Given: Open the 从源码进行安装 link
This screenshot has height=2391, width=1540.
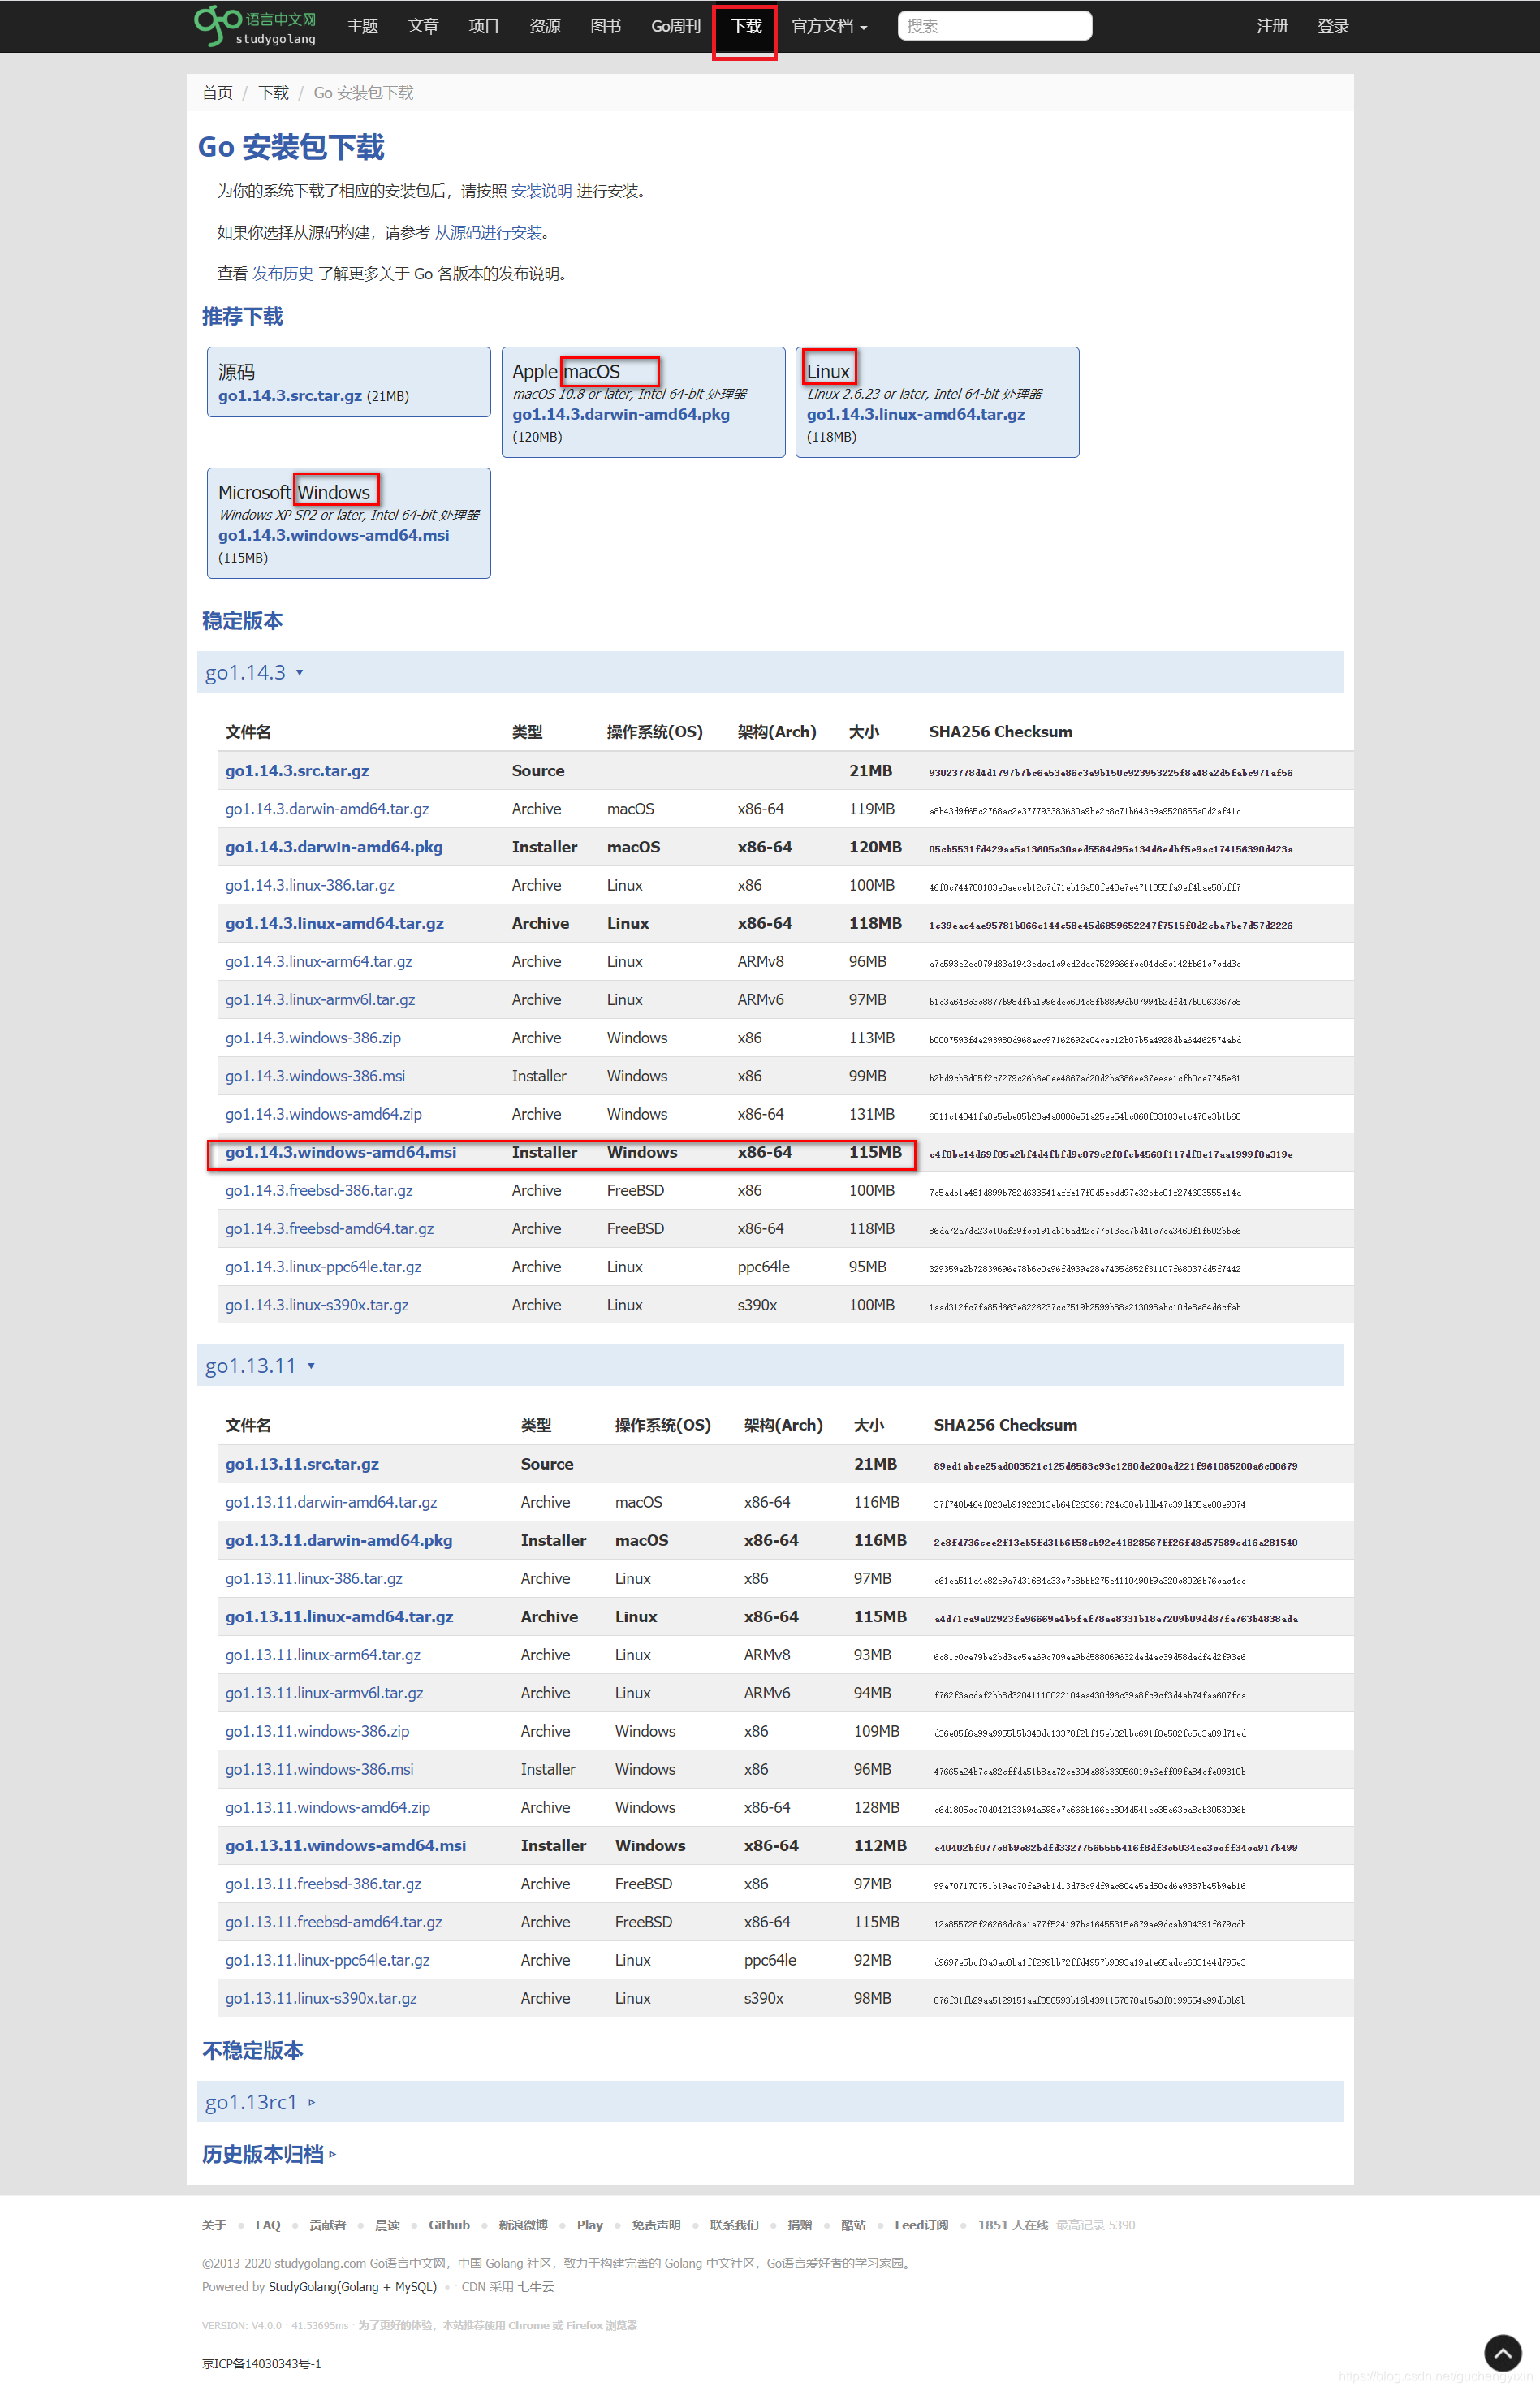Looking at the screenshot, I should (x=488, y=232).
